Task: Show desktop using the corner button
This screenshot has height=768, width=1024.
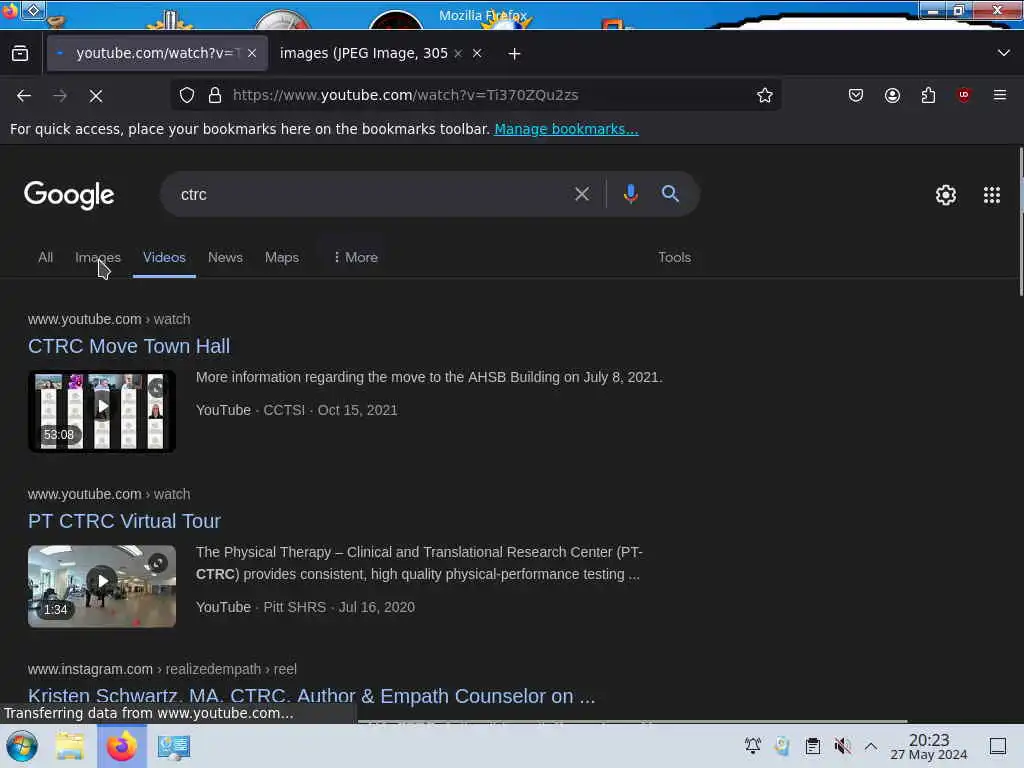Action: pos(997,746)
